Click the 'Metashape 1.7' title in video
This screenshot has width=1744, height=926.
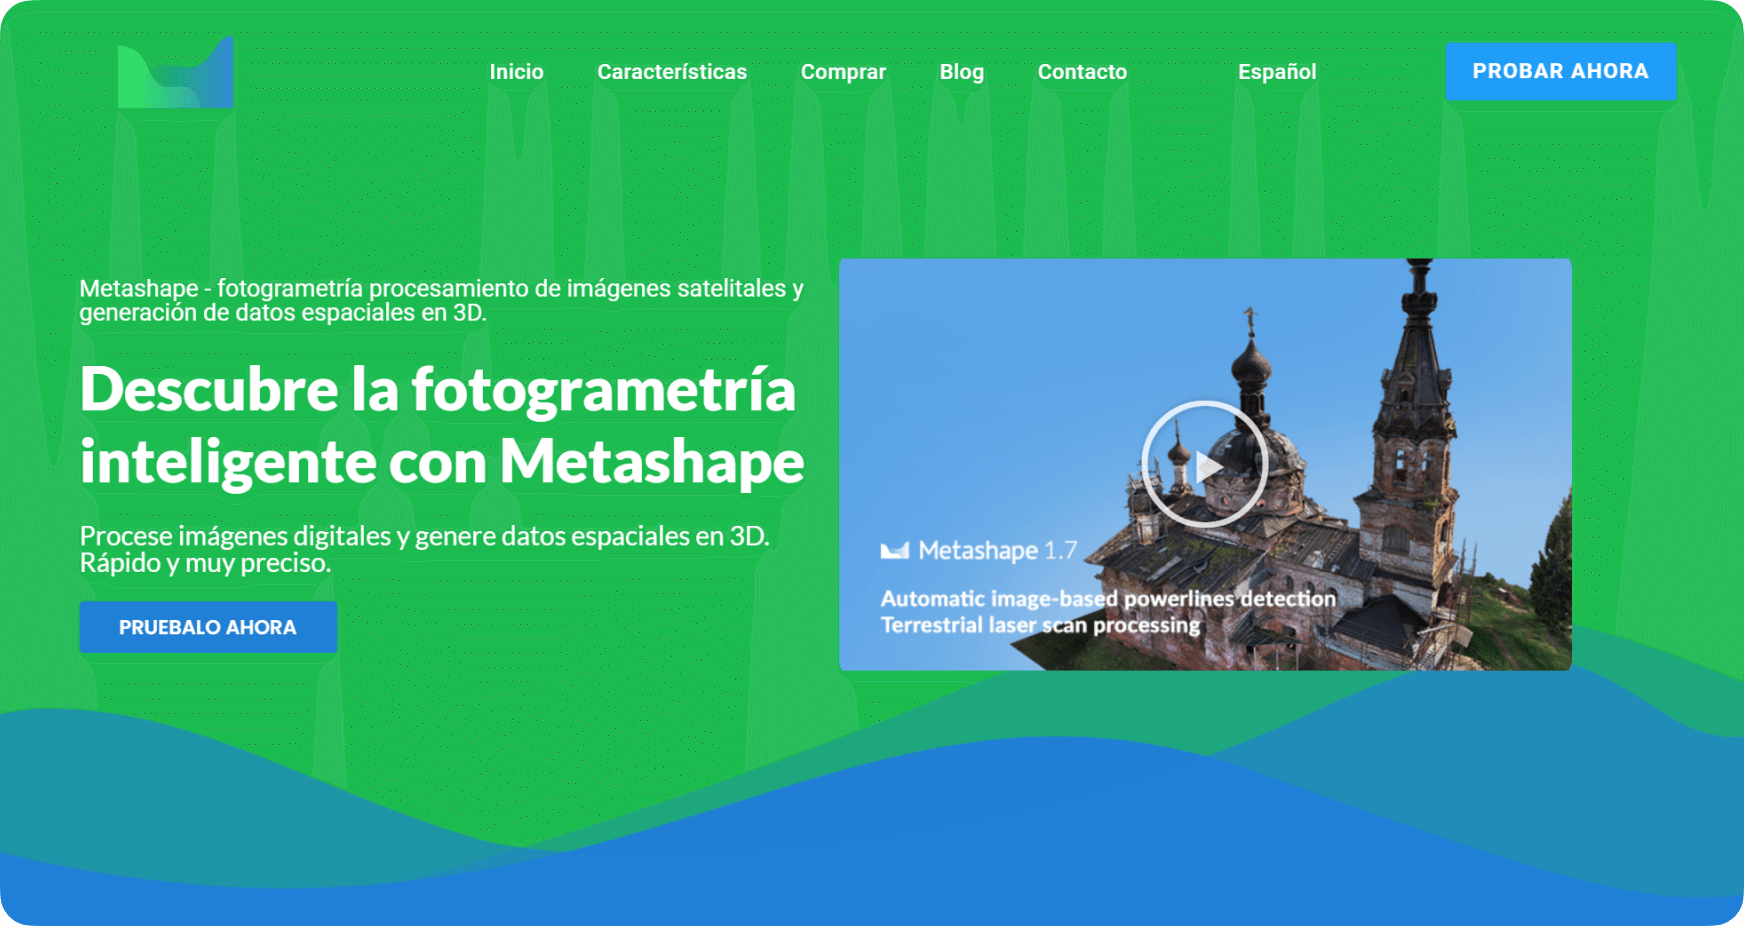997,550
